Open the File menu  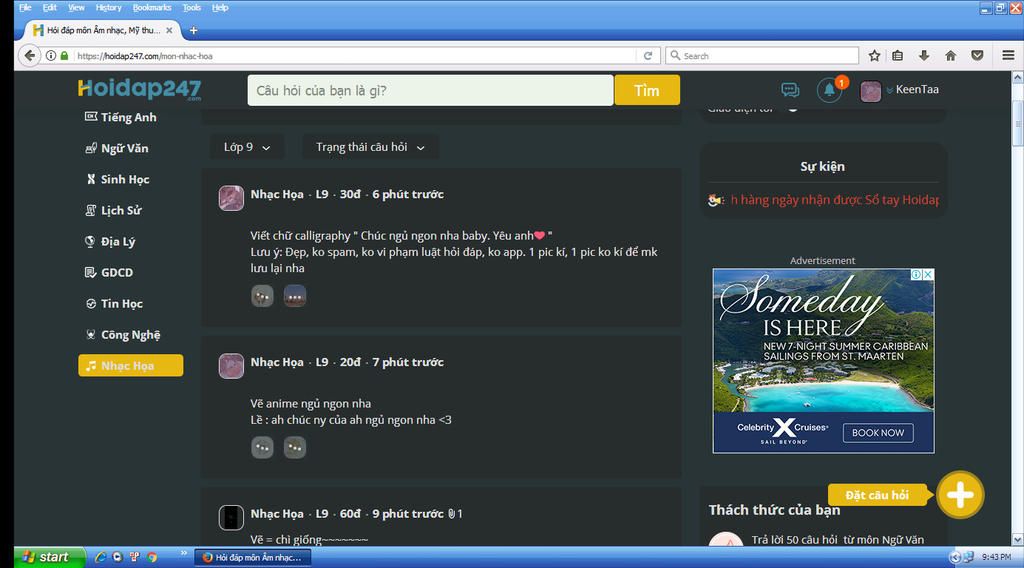point(25,8)
